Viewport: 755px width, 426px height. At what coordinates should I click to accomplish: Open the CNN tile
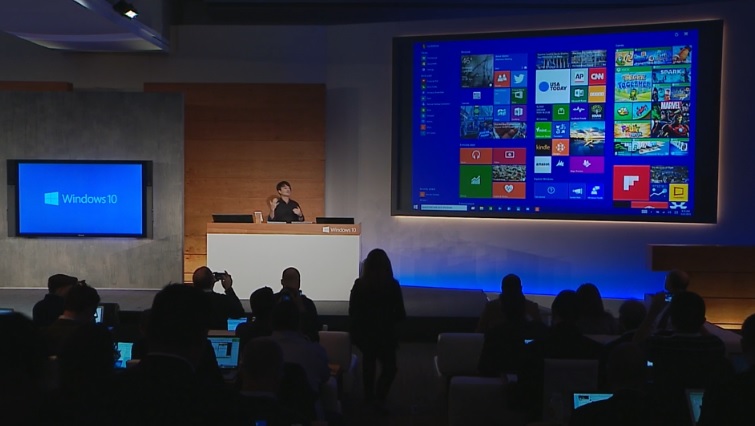coord(597,77)
